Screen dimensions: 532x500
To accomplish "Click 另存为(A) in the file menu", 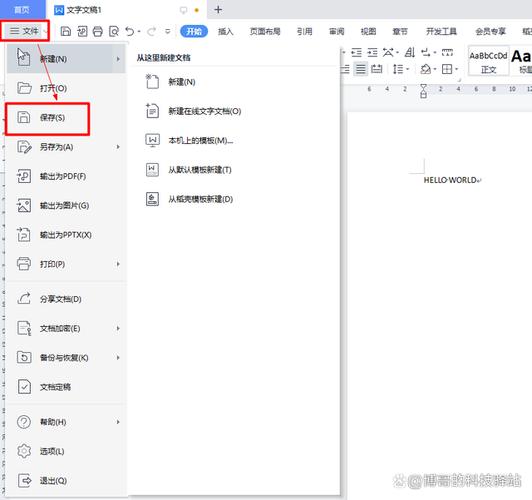I will [x=66, y=147].
